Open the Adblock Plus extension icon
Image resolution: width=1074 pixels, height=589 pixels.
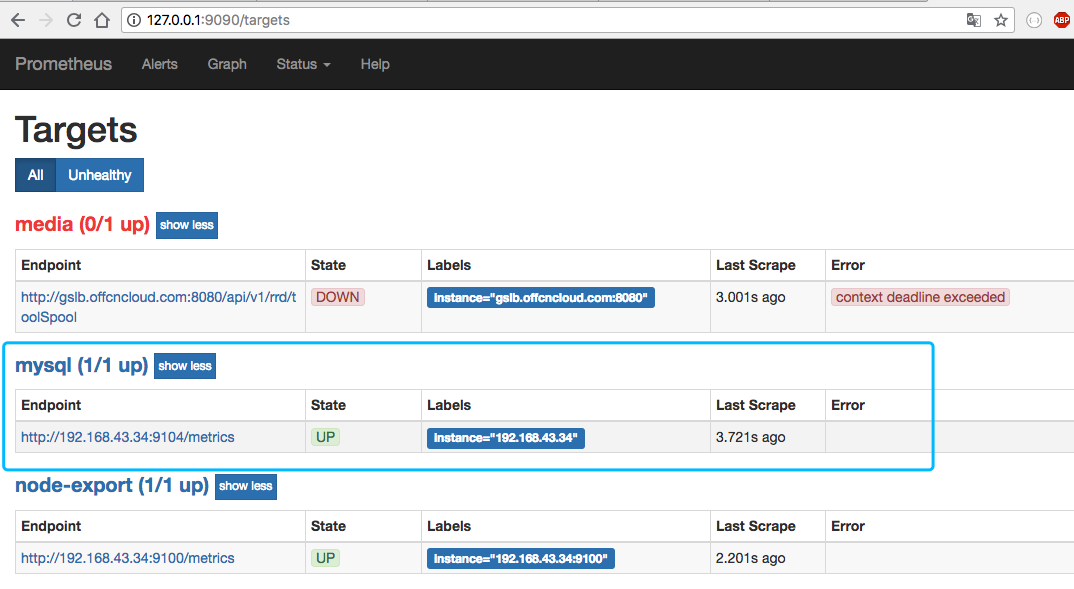1062,21
